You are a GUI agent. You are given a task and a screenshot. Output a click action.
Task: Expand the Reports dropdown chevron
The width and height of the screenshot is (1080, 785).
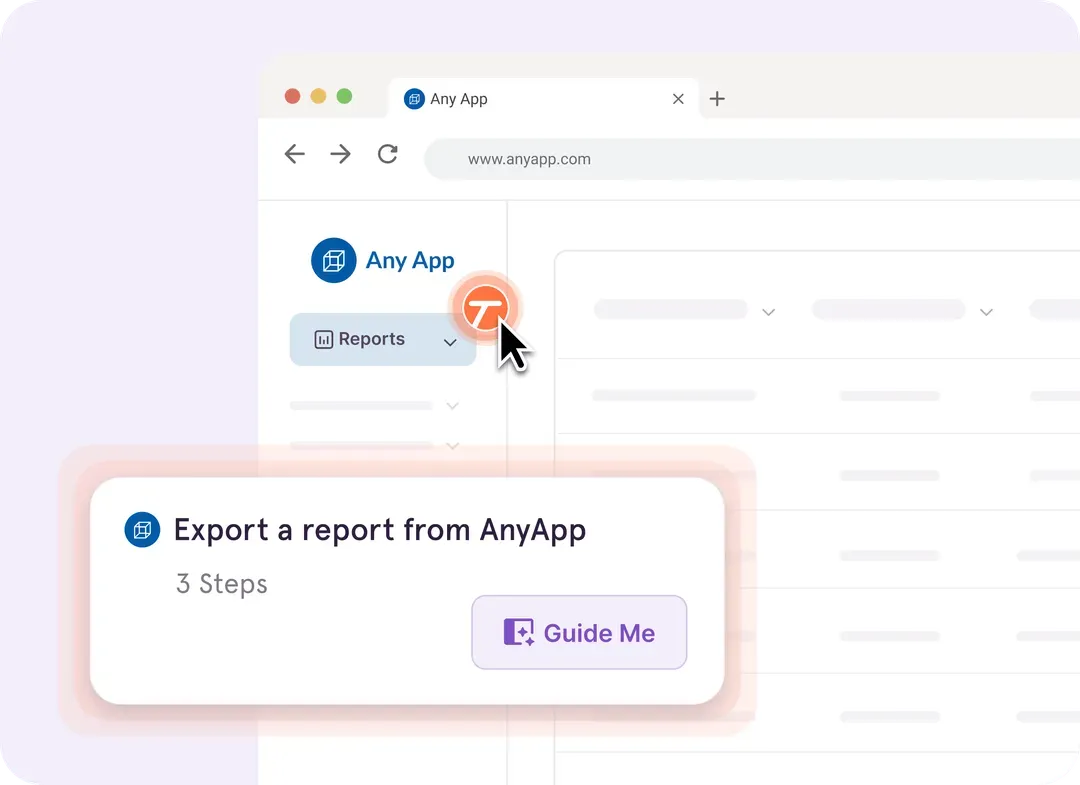click(x=450, y=342)
